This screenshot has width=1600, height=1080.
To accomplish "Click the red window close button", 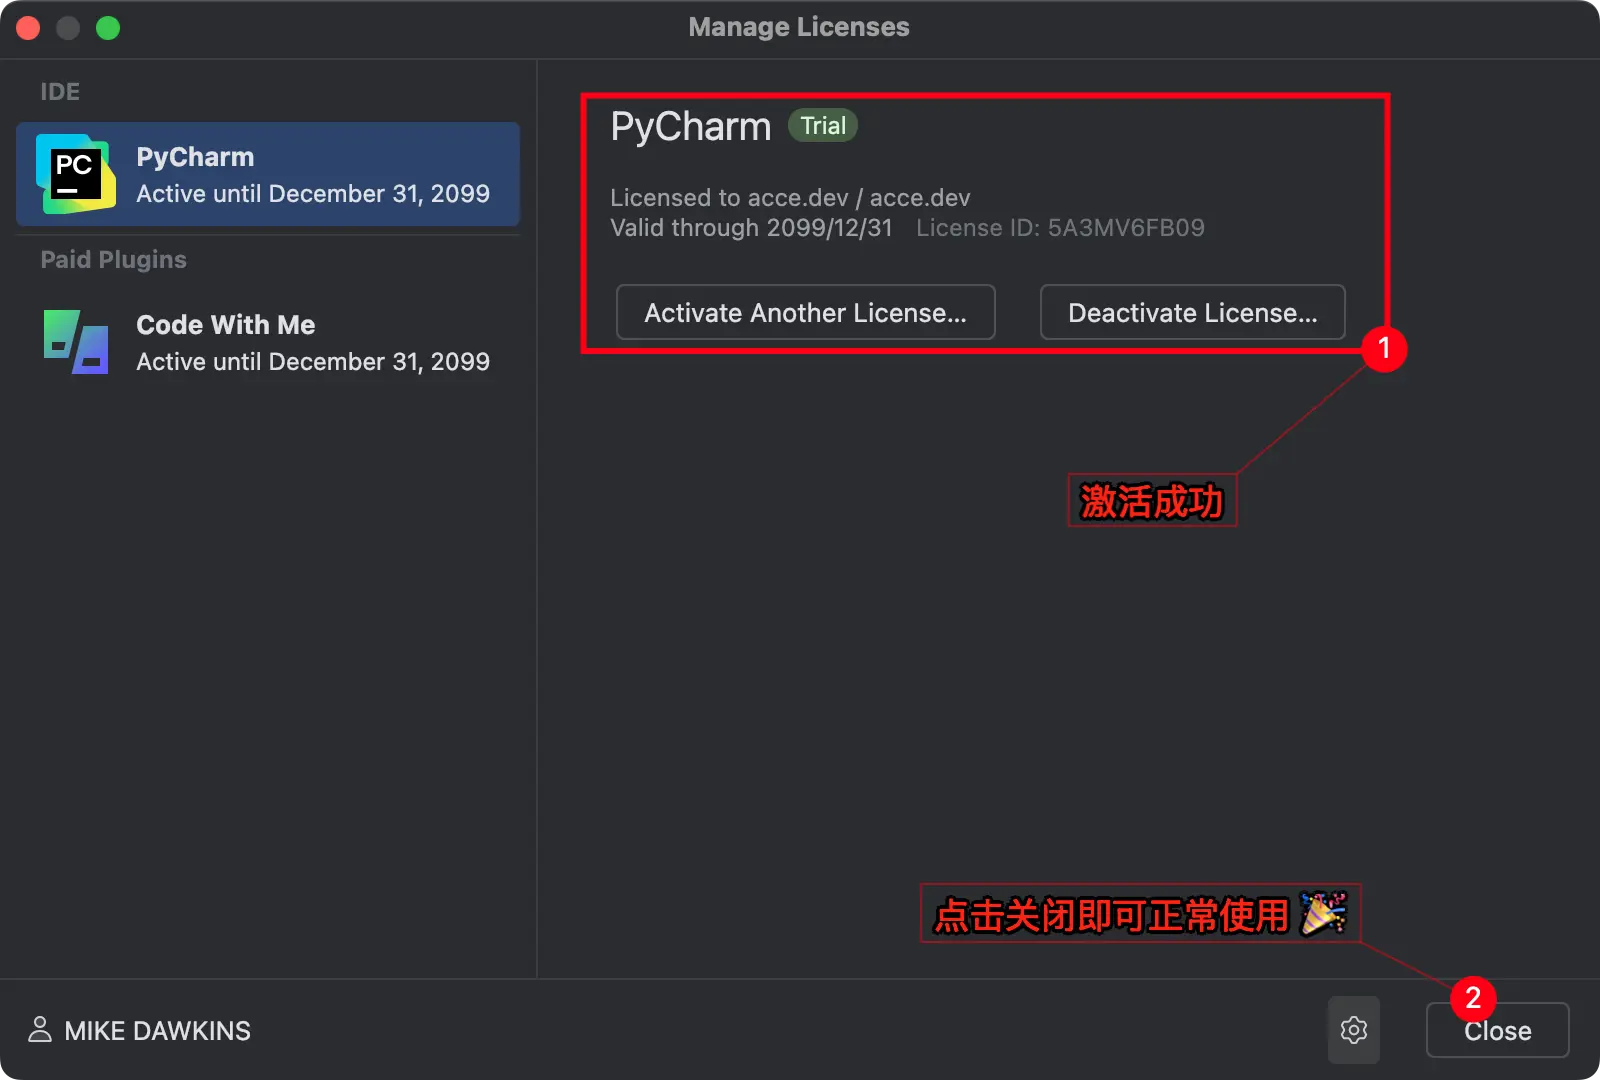I will (x=28, y=28).
